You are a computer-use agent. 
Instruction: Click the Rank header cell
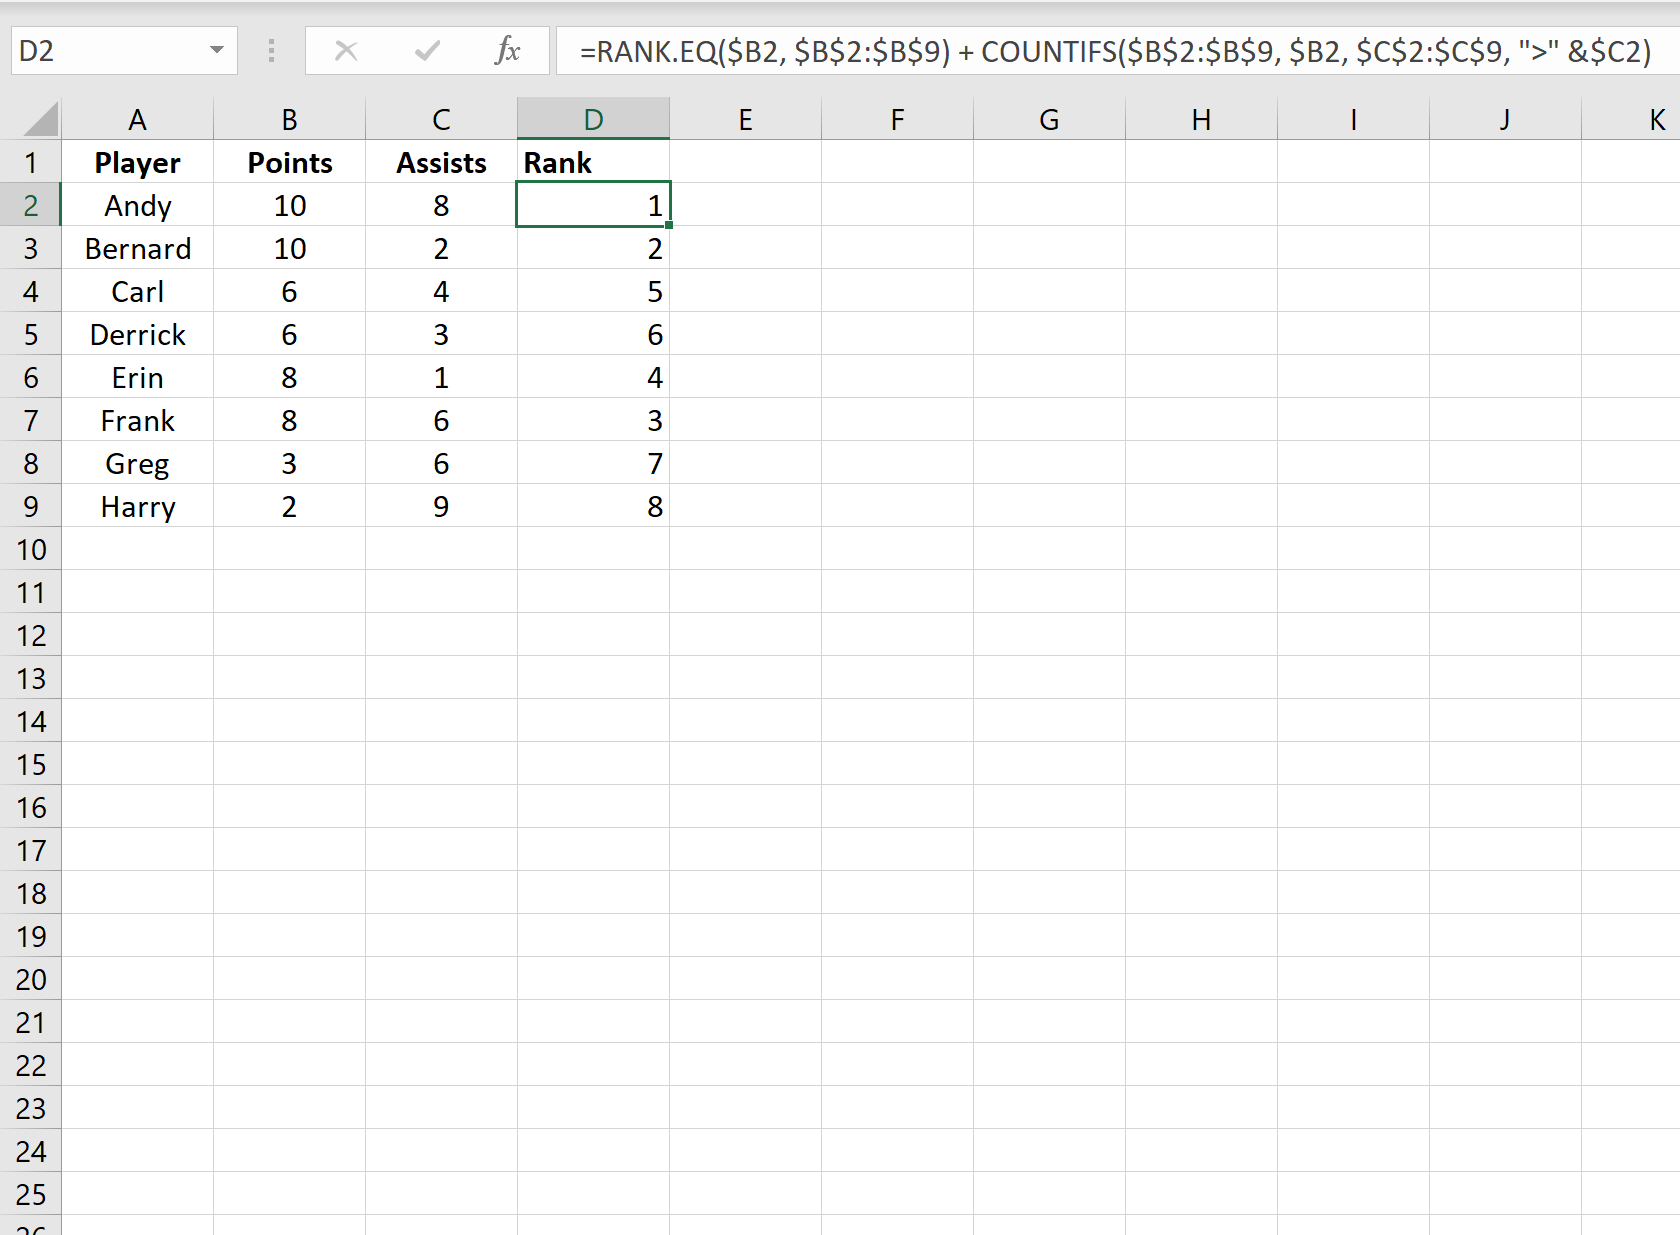click(593, 163)
